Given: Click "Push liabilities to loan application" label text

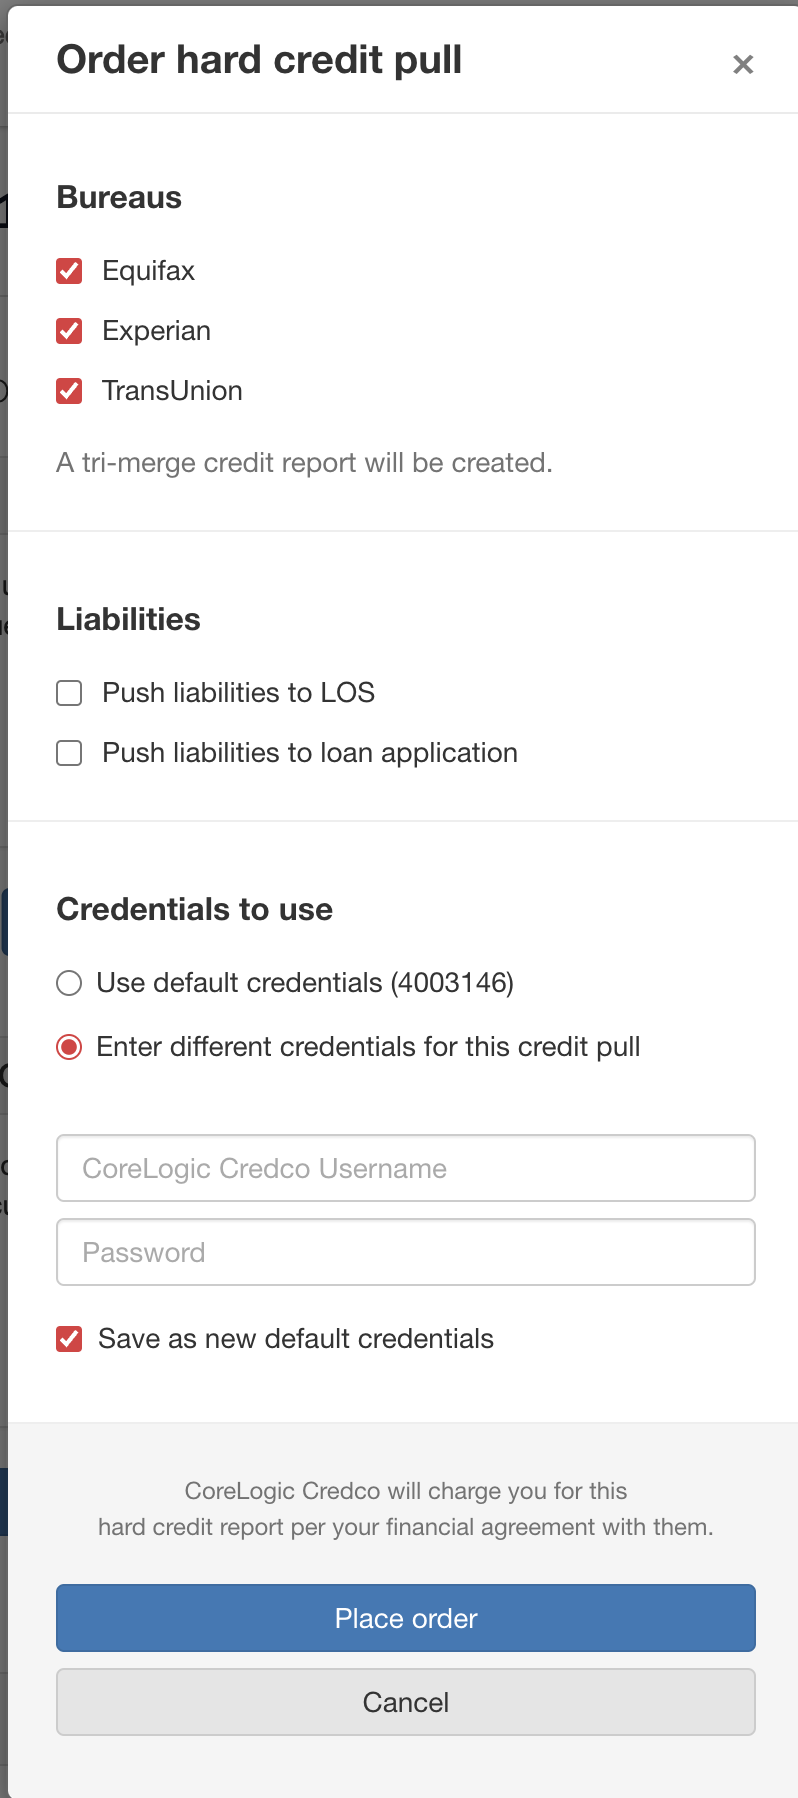Looking at the screenshot, I should 310,753.
